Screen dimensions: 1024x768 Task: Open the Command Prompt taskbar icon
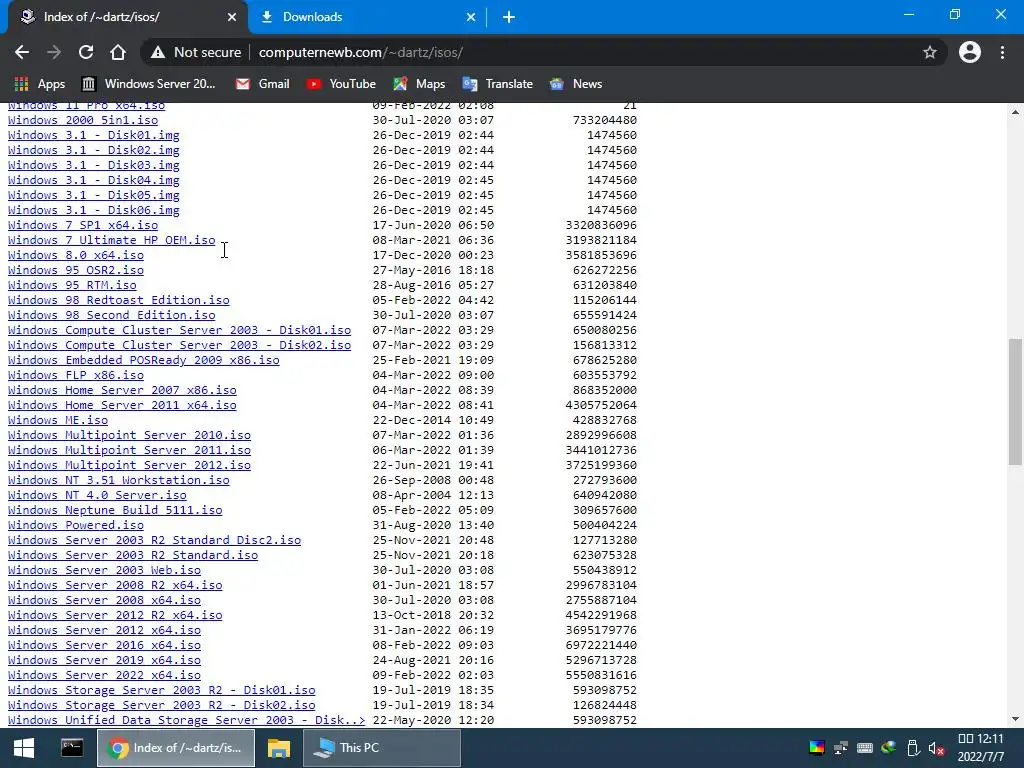pos(72,748)
